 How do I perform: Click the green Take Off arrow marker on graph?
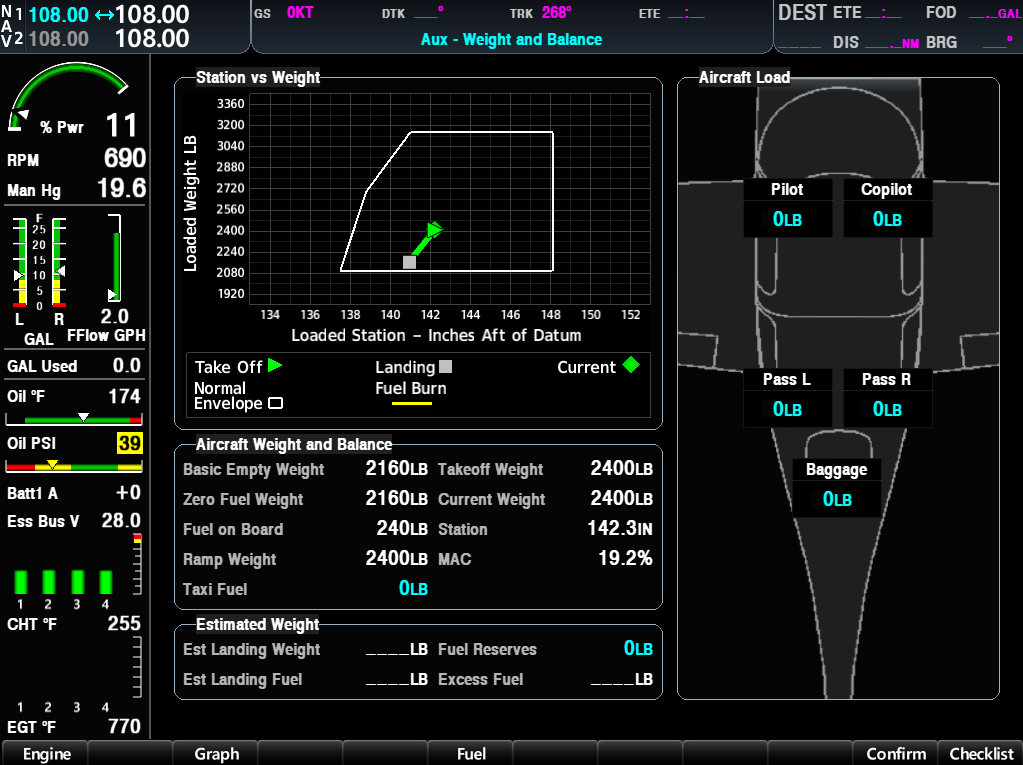tap(433, 231)
